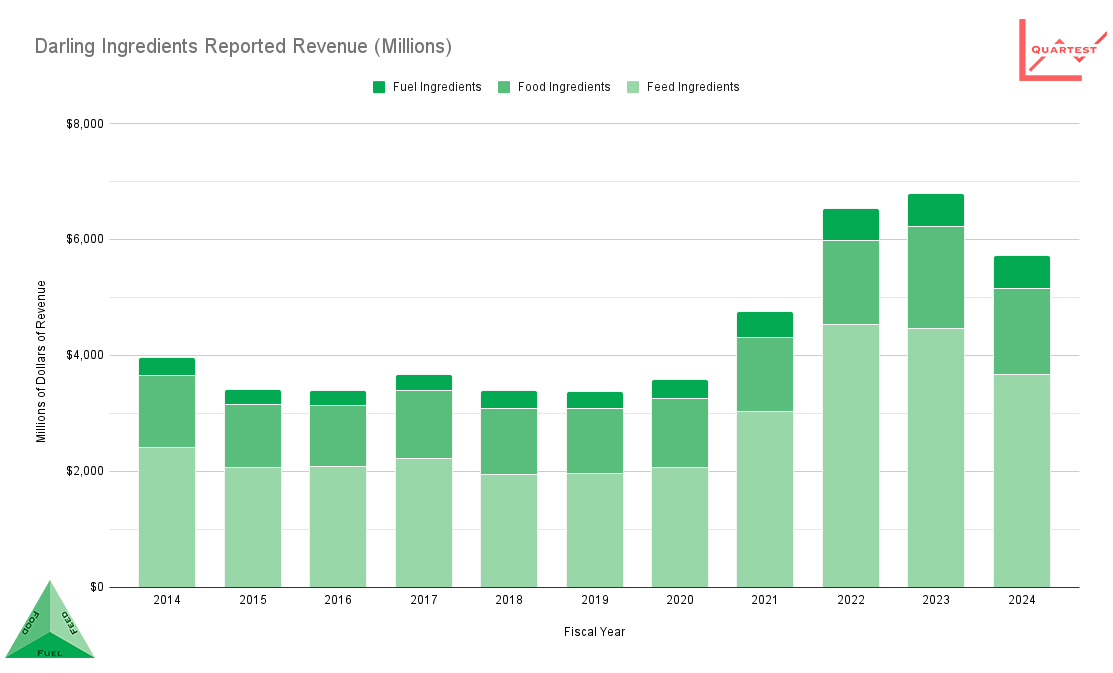Screen dimensions: 1113x673
Task: Click the '2022' year label
Action: tap(851, 600)
